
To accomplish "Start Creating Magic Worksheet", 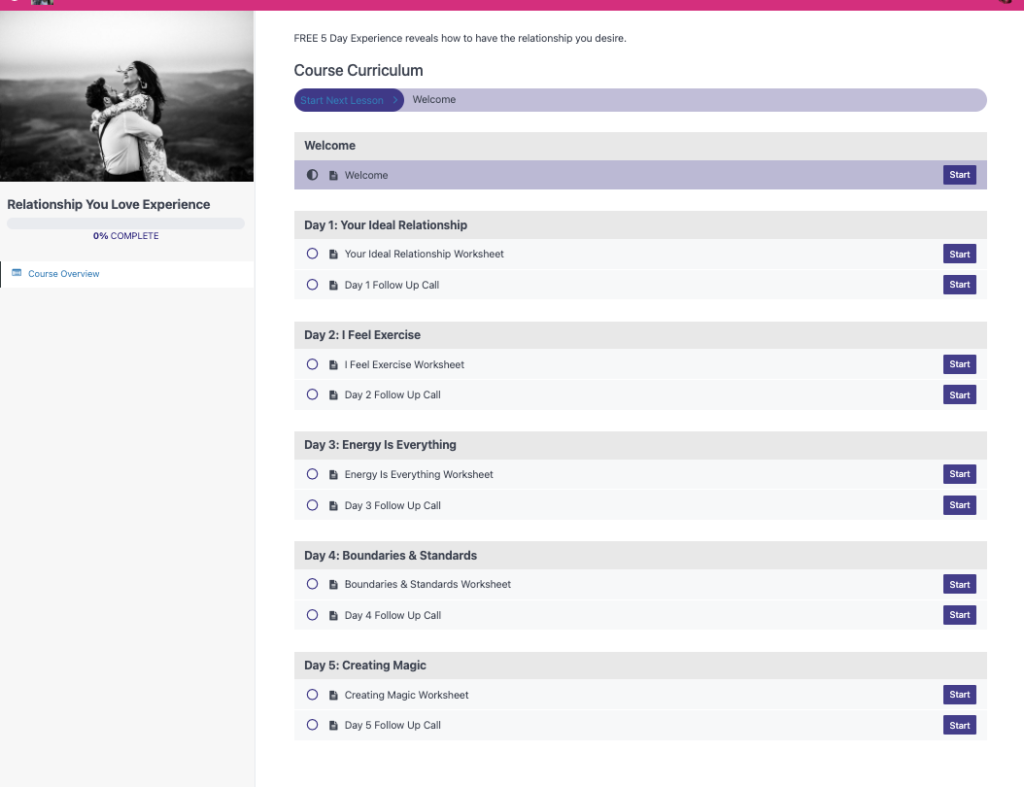I will (959, 695).
